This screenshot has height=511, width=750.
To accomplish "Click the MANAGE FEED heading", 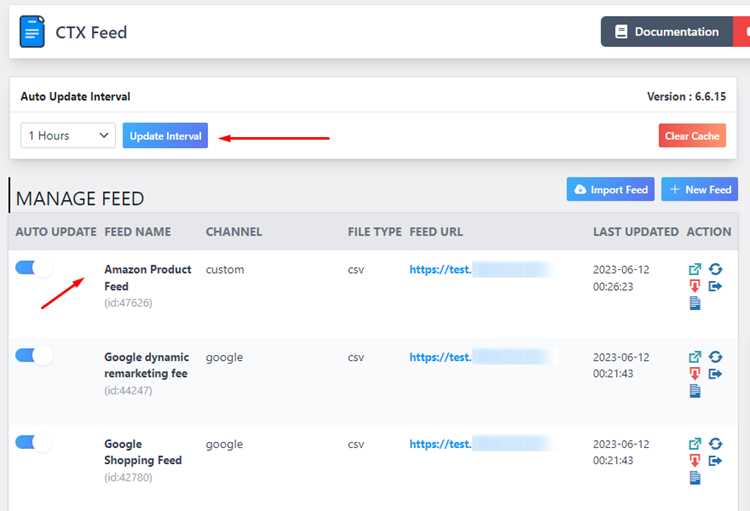I will 80,199.
